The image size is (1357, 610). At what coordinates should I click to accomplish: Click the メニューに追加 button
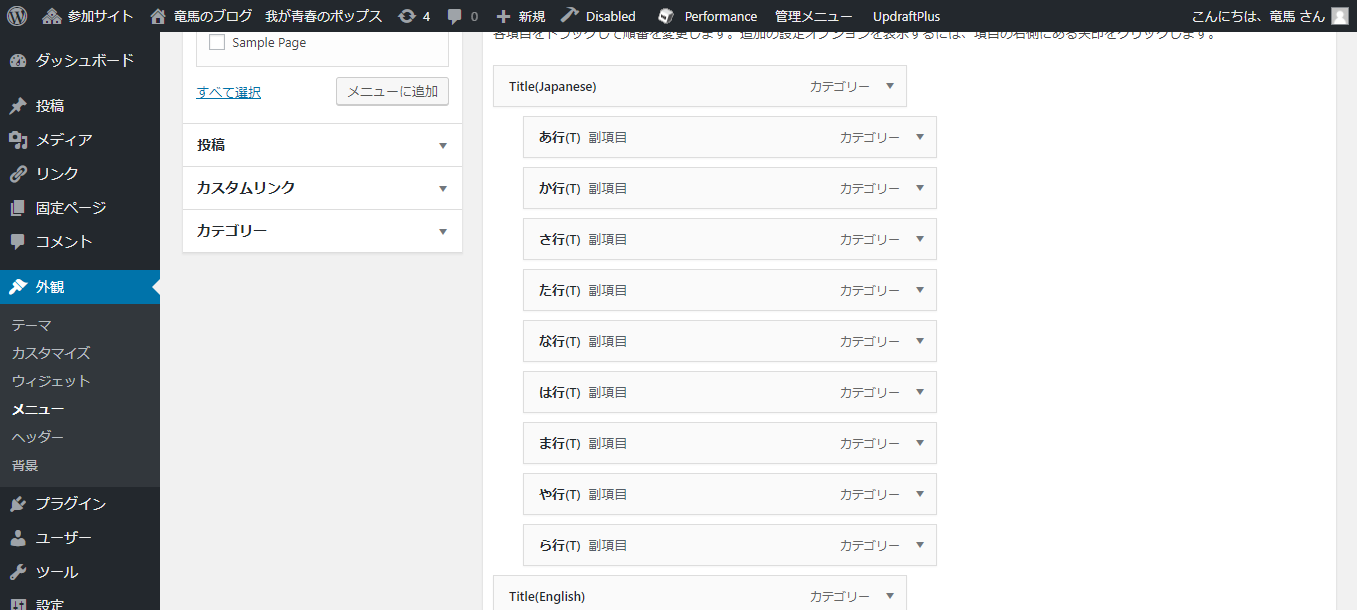tap(392, 91)
